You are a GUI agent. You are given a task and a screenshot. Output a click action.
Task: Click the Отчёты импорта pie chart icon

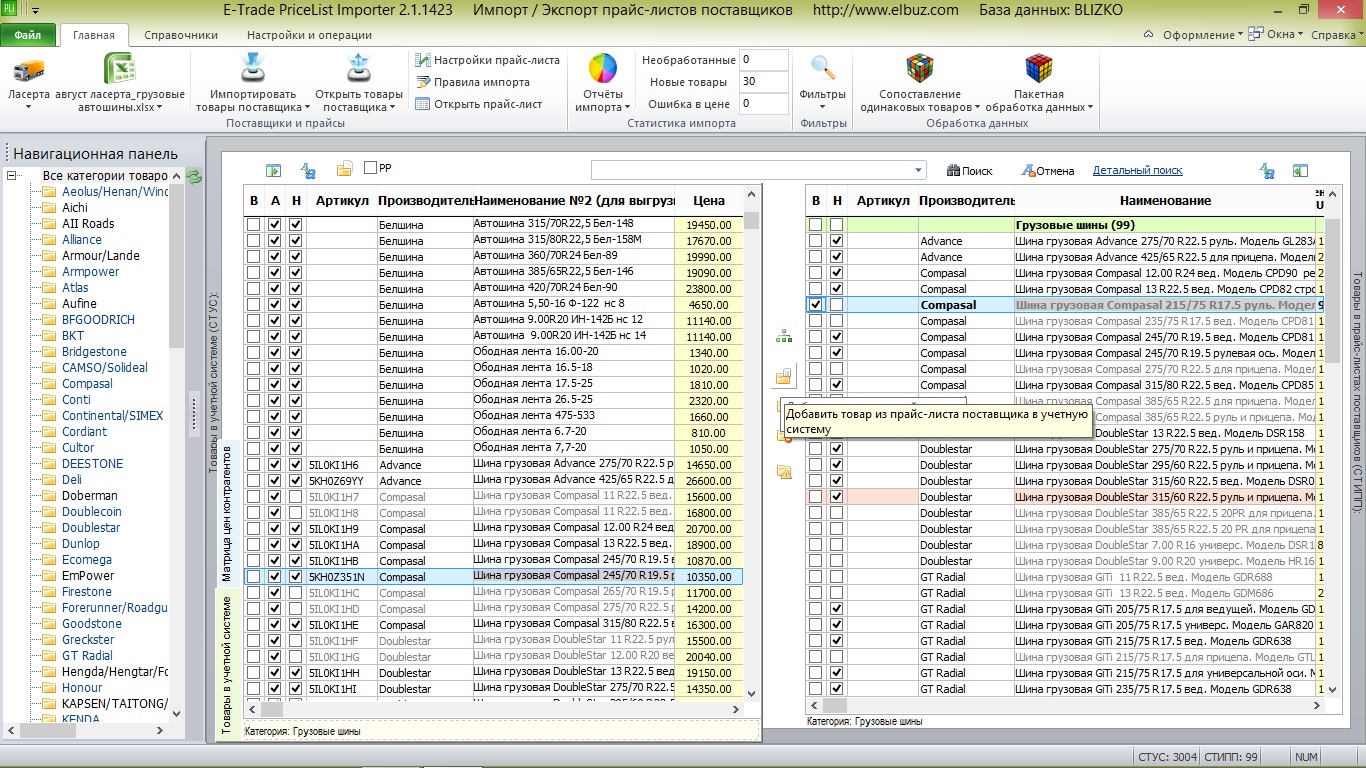[x=603, y=68]
